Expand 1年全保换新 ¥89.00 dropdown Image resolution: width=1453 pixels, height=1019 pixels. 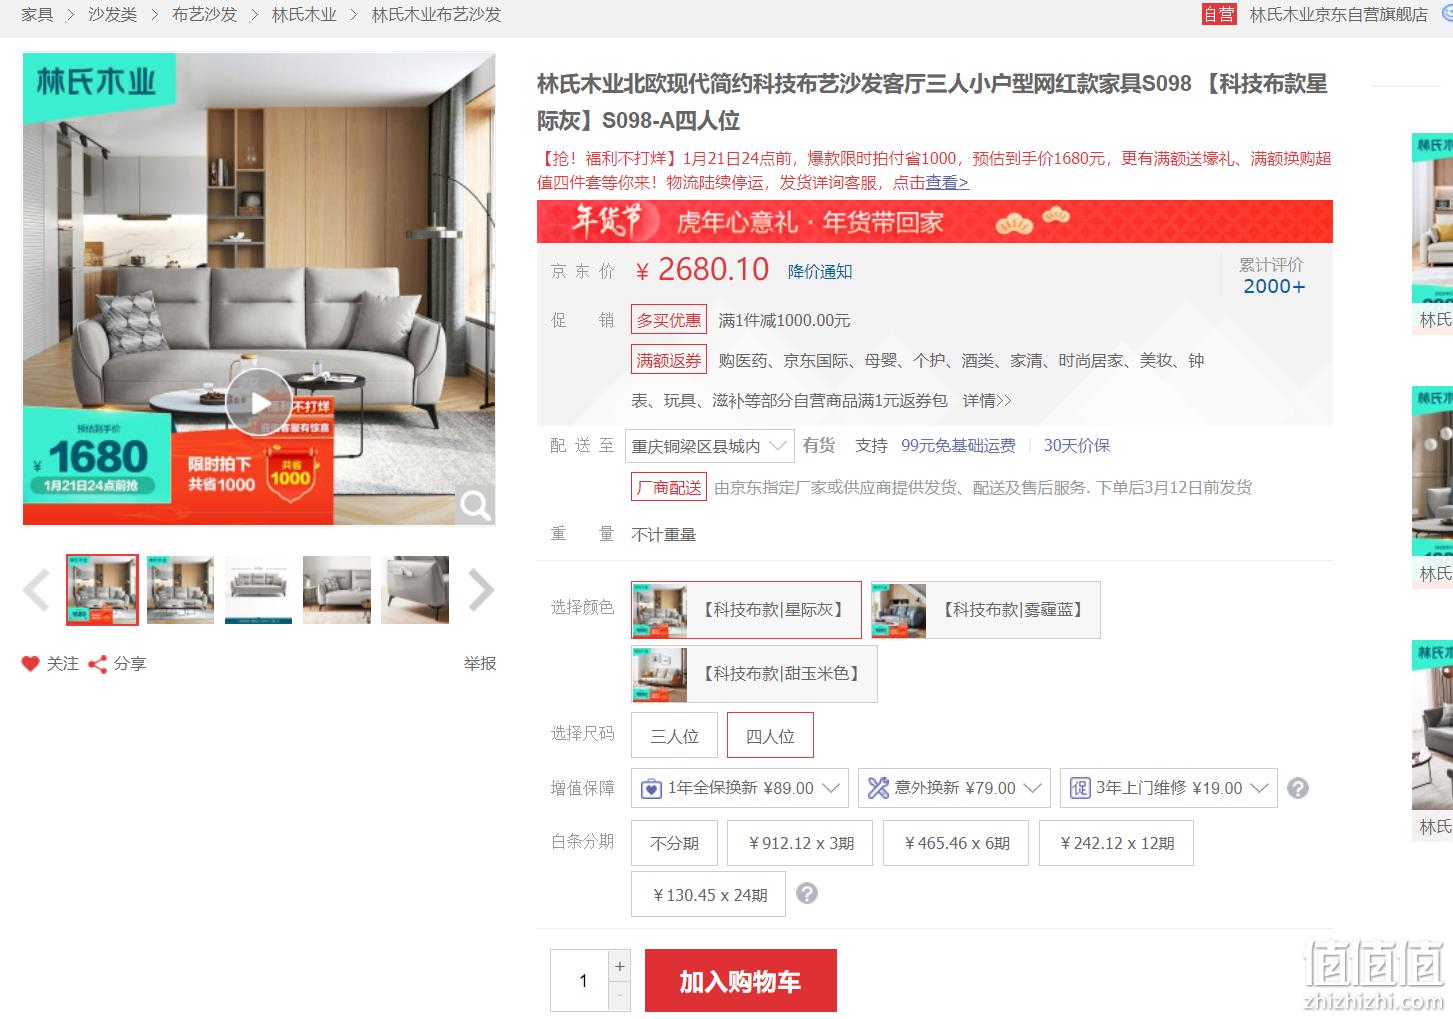740,788
